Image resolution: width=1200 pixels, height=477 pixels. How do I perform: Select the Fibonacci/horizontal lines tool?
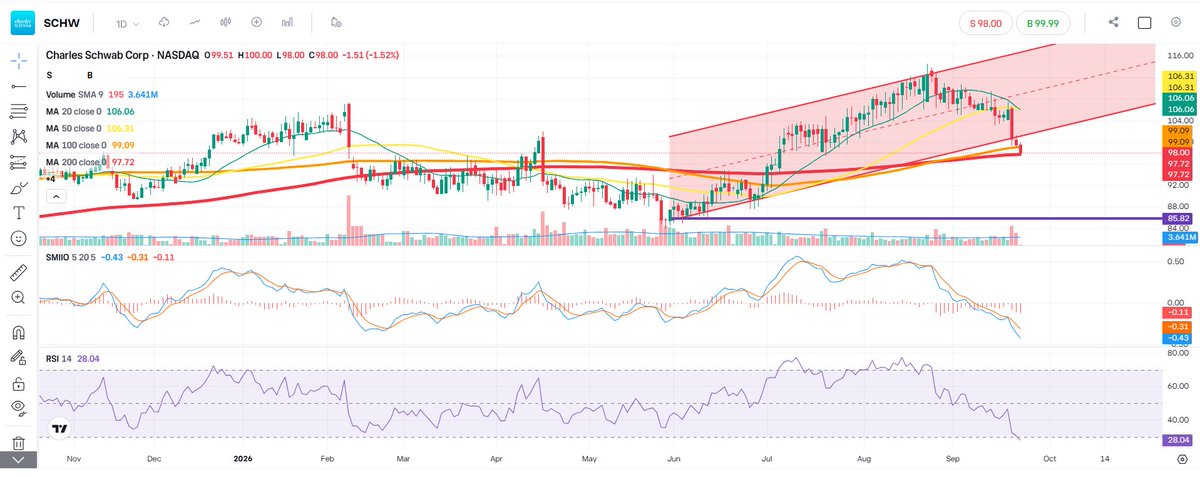tap(18, 111)
